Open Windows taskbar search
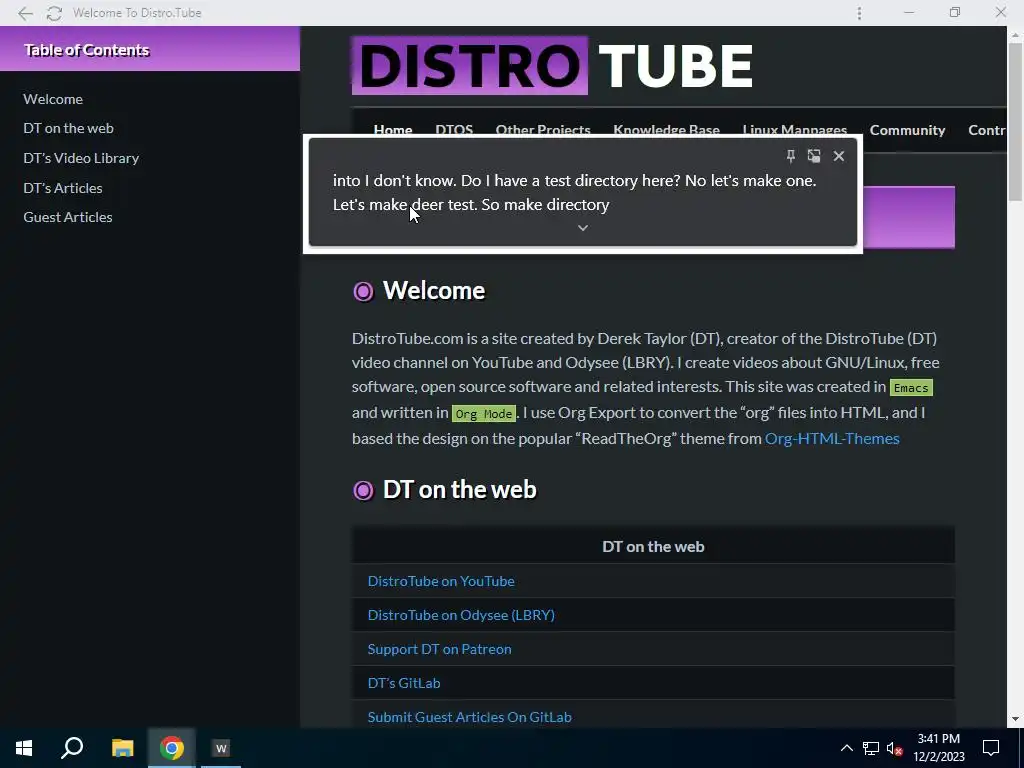1024x768 pixels. [72, 748]
